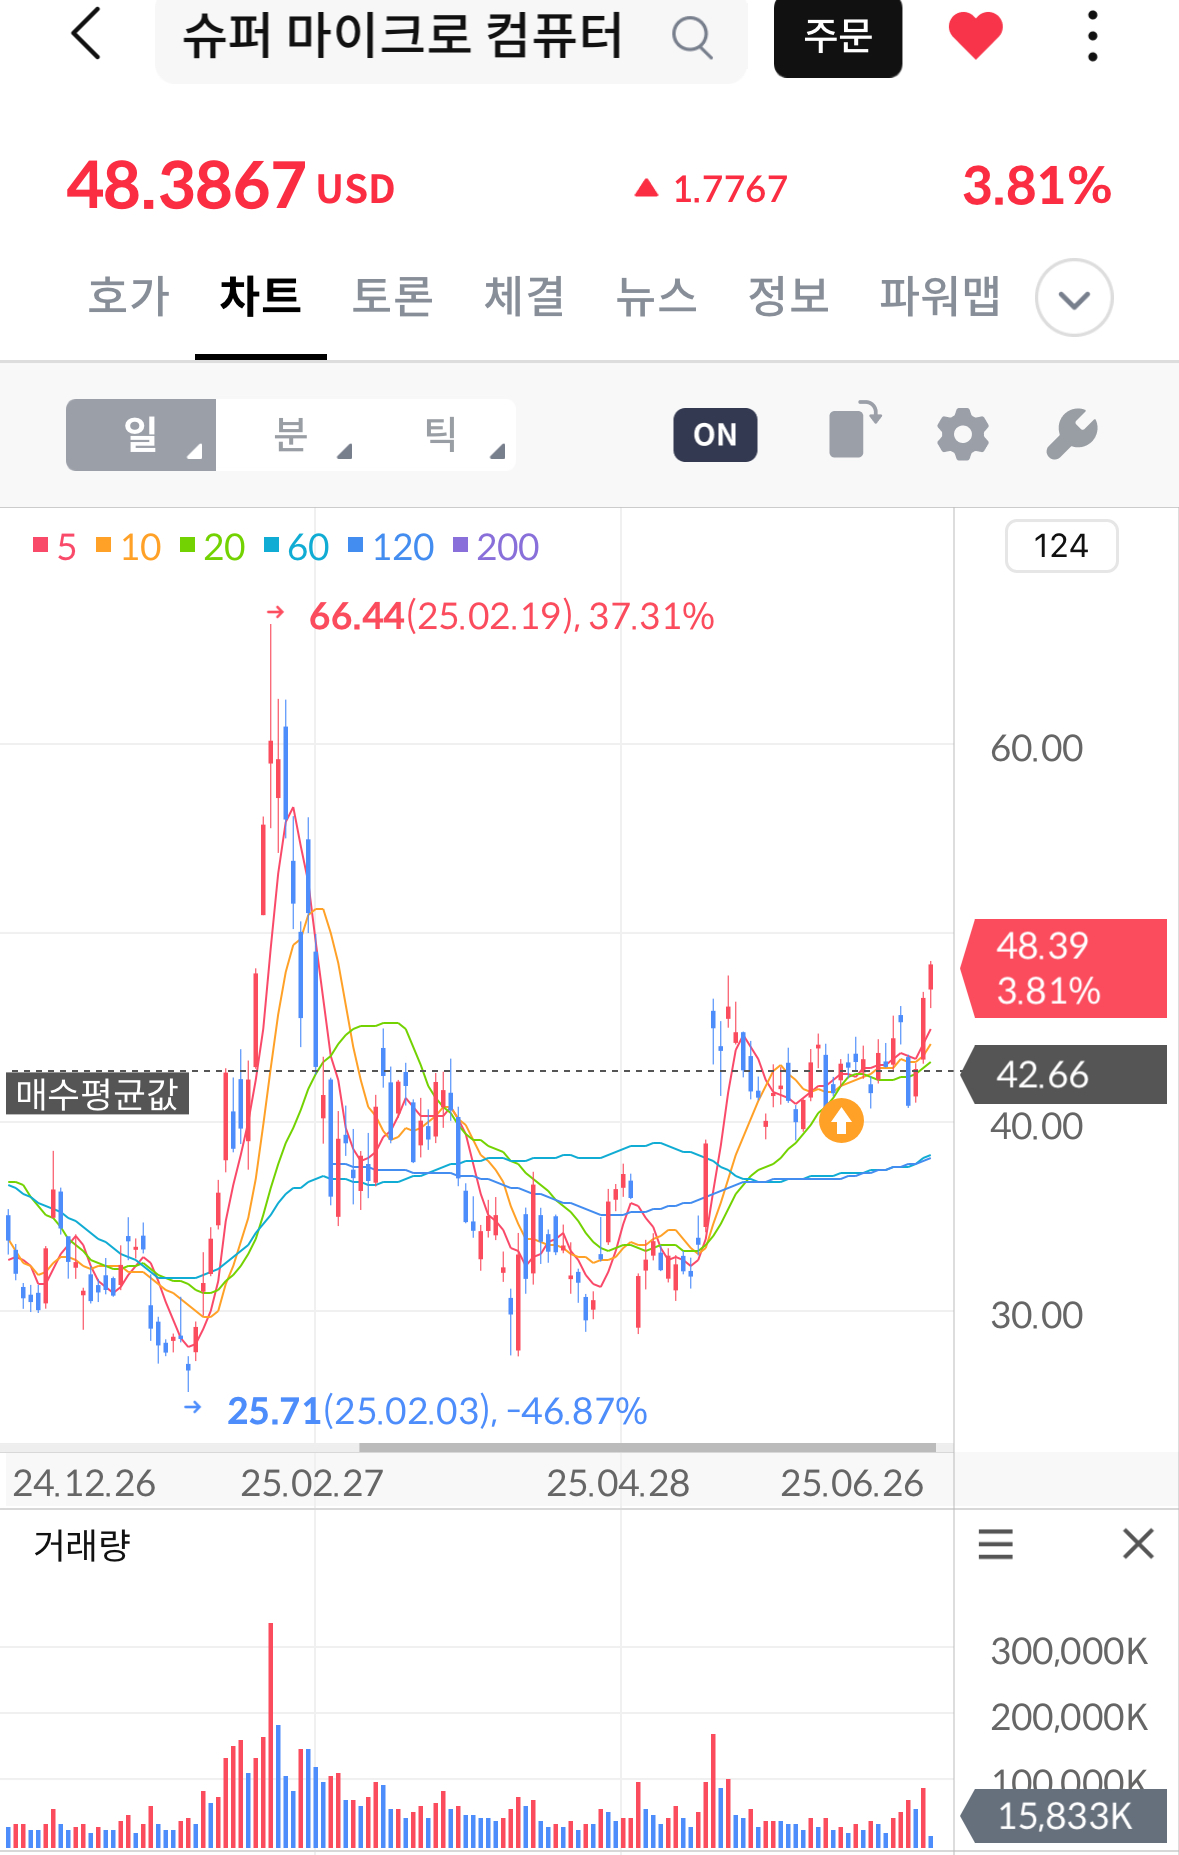Select the 5-day moving average legend
The image size is (1179, 1855).
click(55, 547)
